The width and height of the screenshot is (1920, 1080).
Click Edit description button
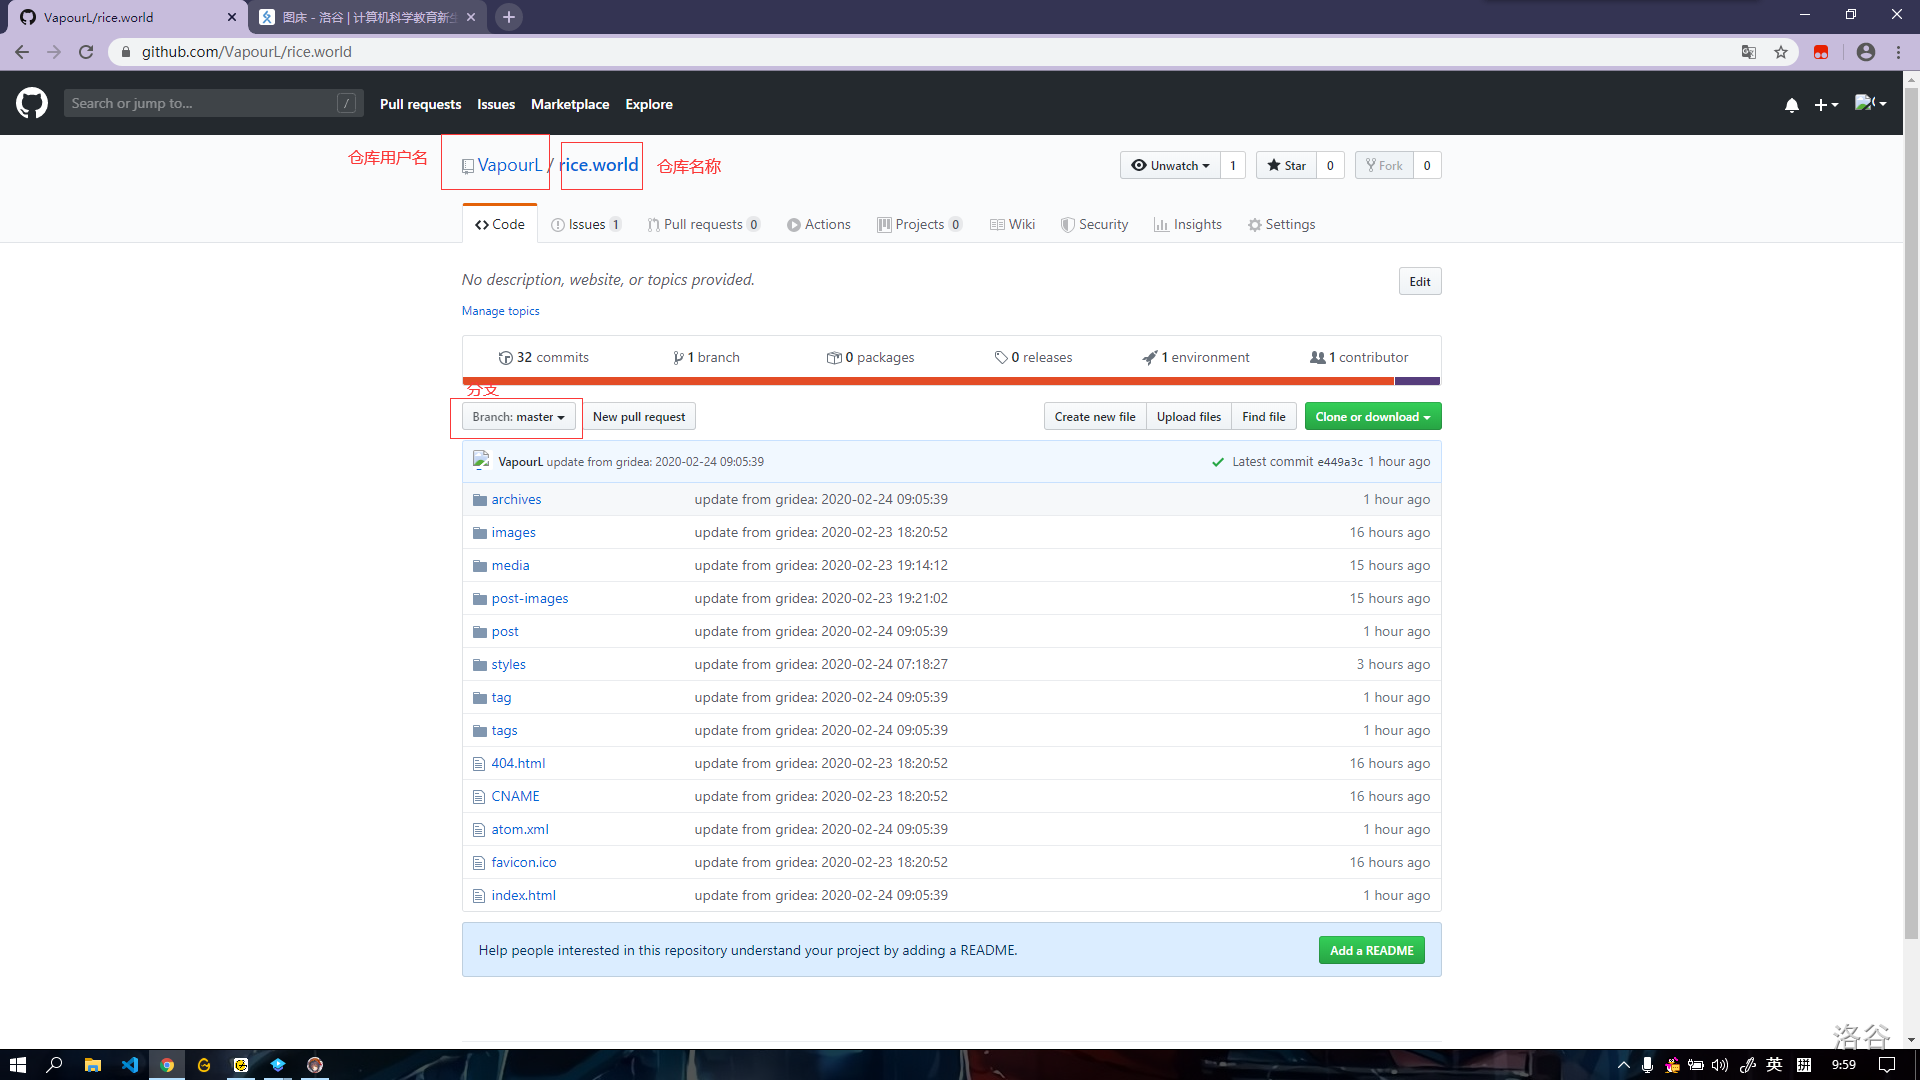(1419, 281)
